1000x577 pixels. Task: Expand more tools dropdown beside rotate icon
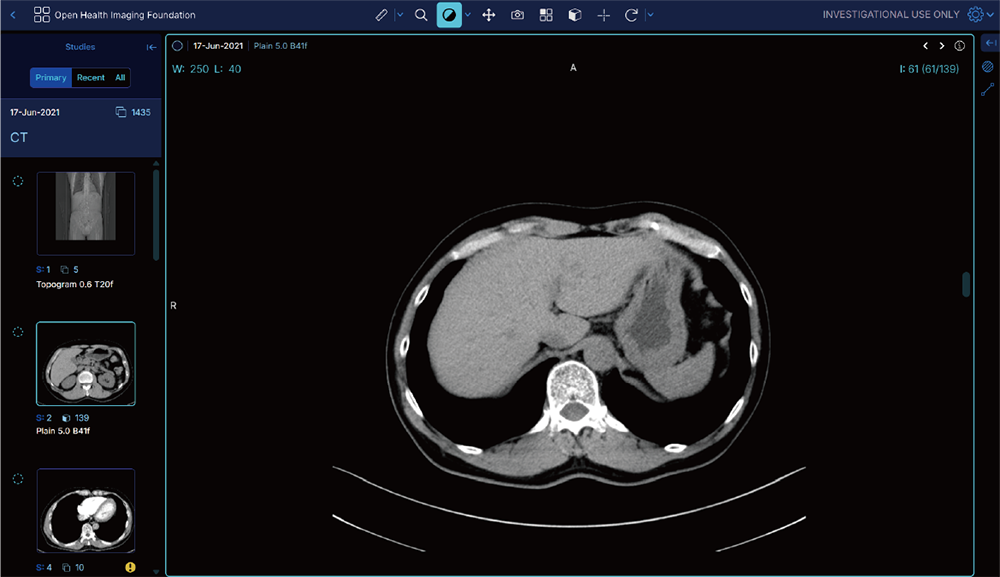(650, 15)
